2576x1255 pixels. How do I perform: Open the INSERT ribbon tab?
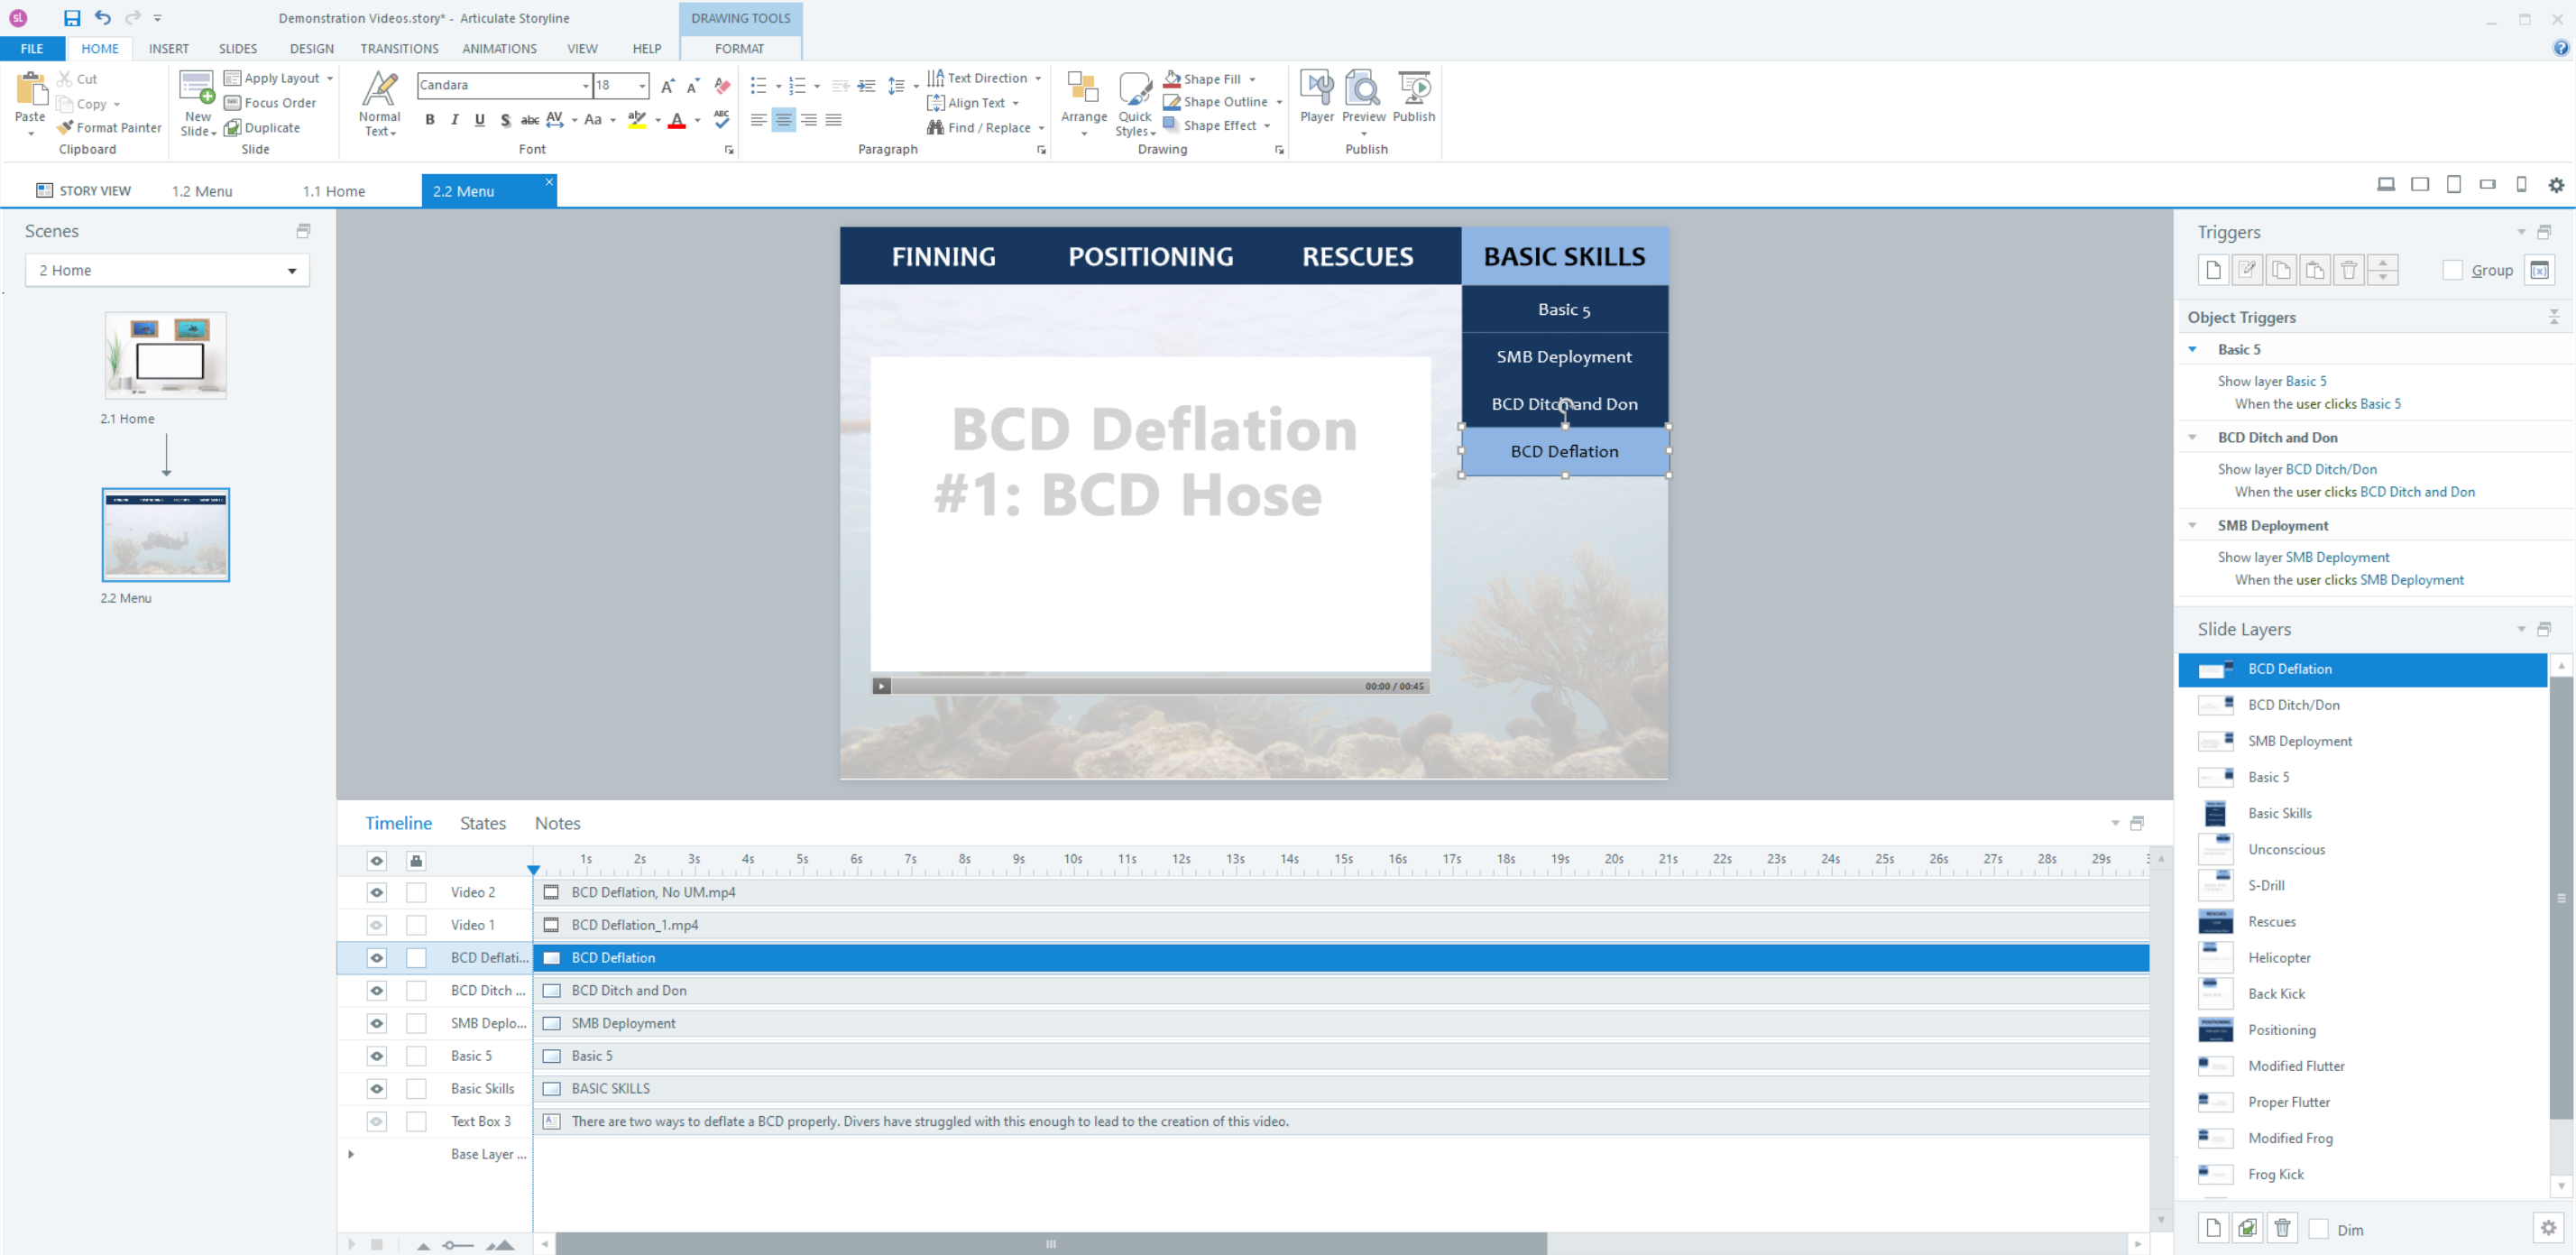(x=168, y=48)
